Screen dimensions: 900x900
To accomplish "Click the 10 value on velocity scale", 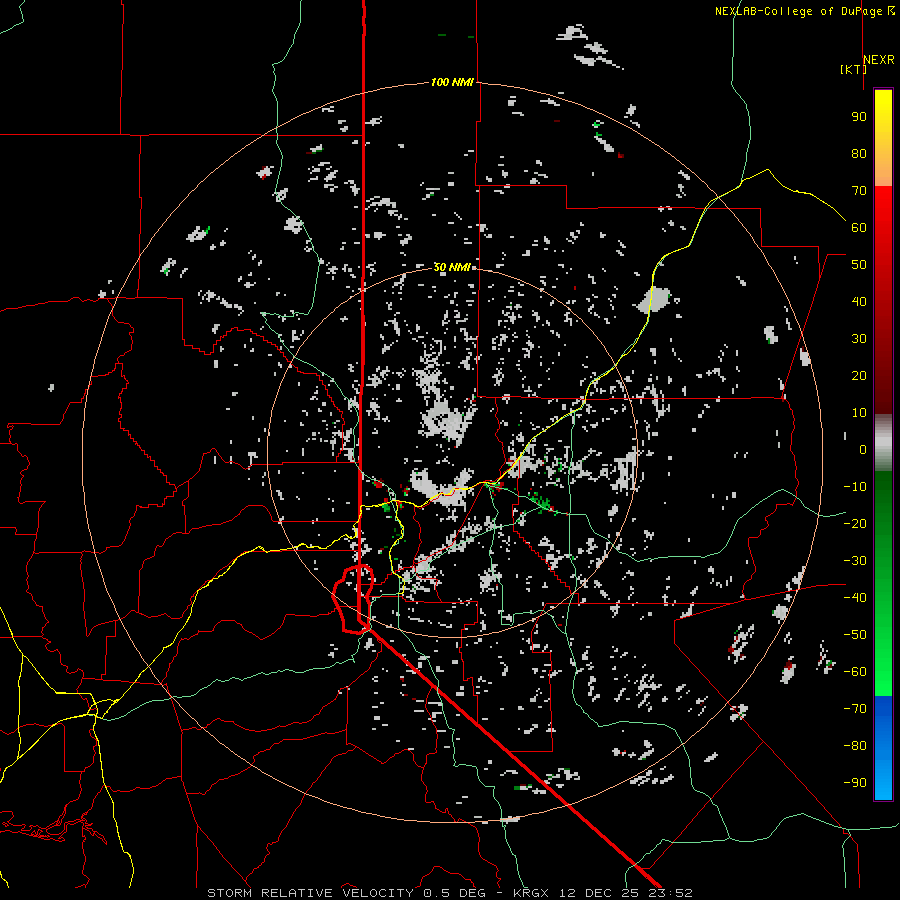I will coord(859,413).
